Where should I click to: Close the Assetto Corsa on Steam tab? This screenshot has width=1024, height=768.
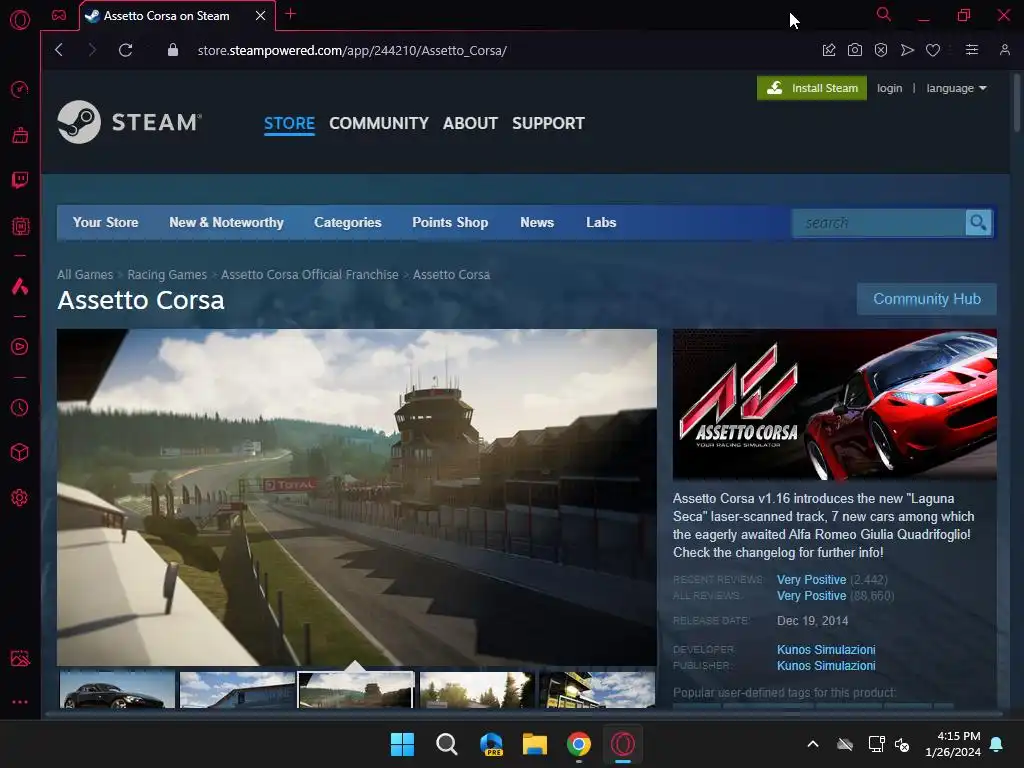click(x=261, y=16)
